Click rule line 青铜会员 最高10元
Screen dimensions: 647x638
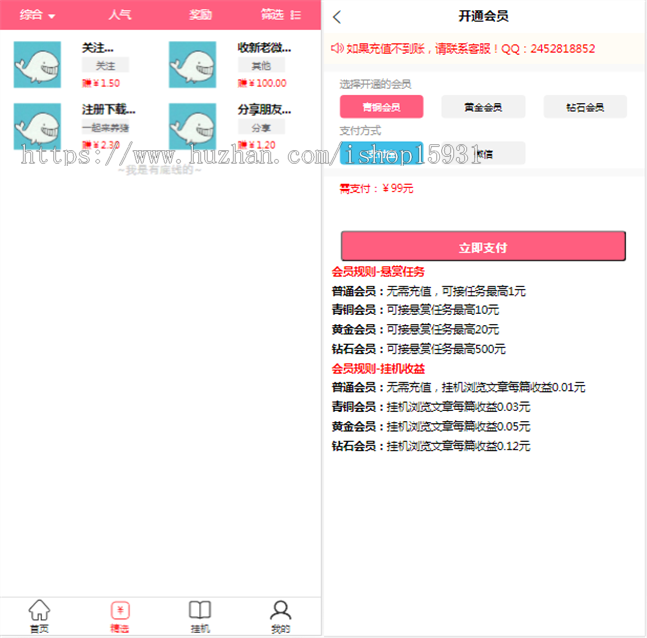click(x=415, y=310)
